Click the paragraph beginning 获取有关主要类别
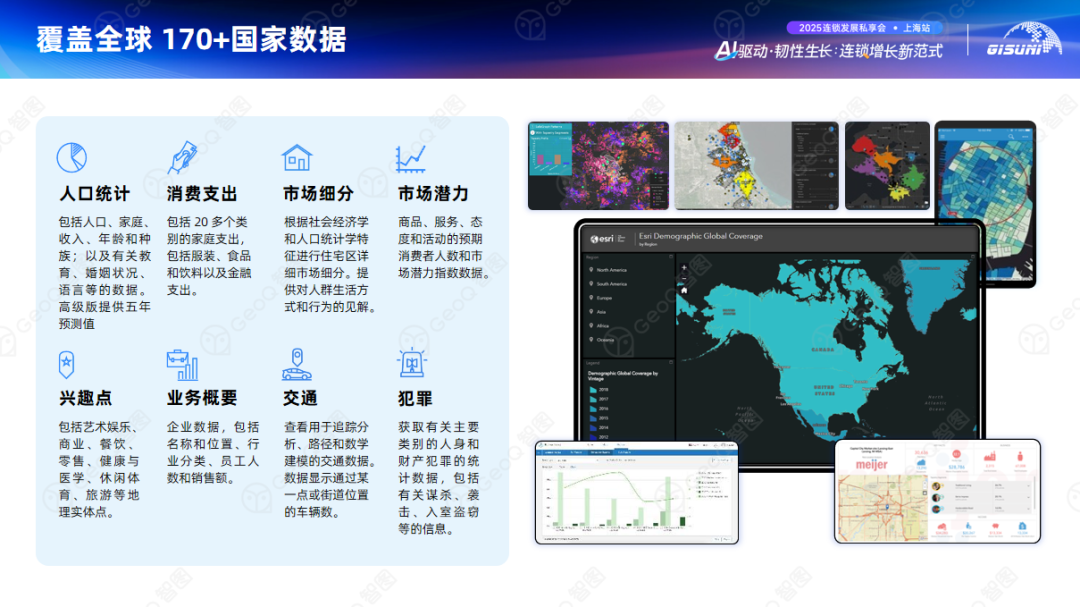The width and height of the screenshot is (1080, 607). pos(438,477)
